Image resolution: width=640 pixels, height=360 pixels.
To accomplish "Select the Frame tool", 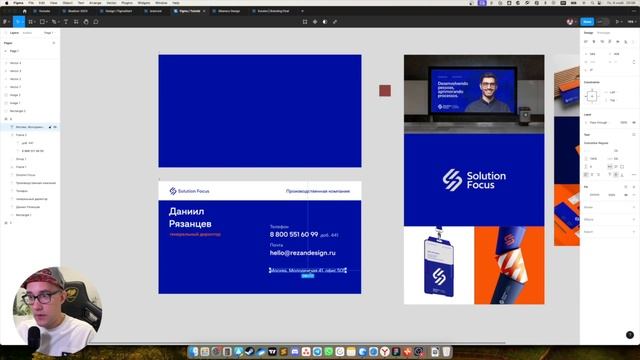I will [30, 22].
